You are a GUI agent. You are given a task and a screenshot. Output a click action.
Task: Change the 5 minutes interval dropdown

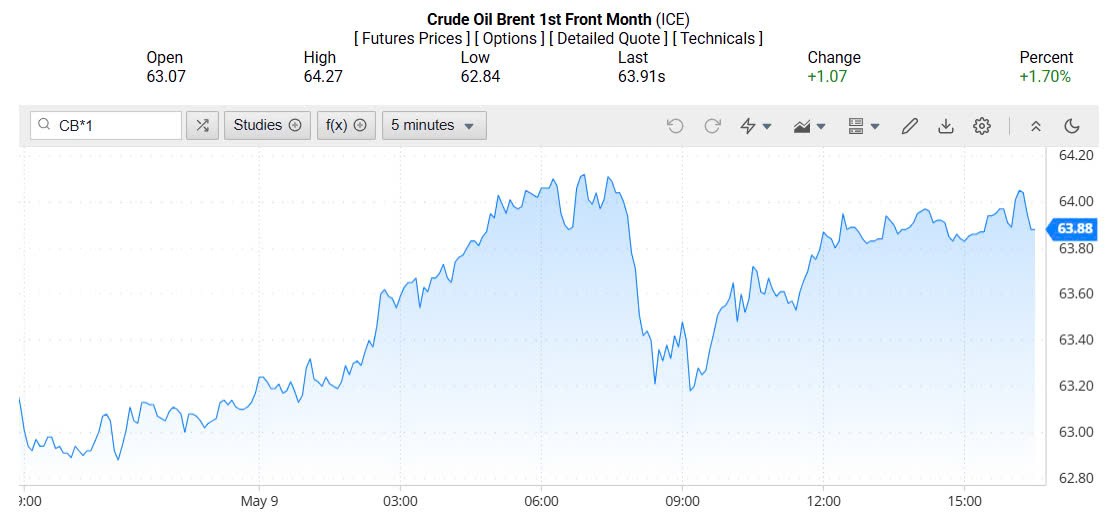pyautogui.click(x=433, y=125)
